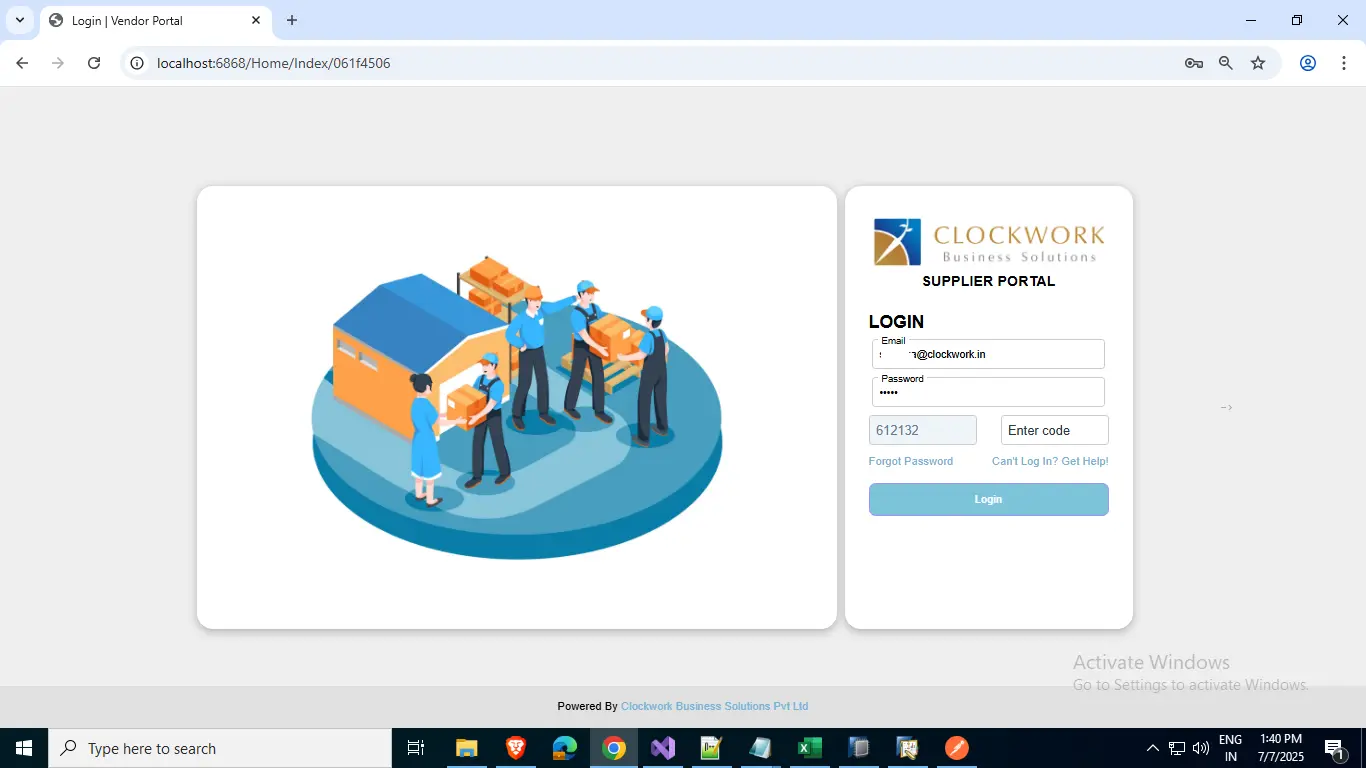
Task: Click the Enter code input field
Action: [1054, 430]
